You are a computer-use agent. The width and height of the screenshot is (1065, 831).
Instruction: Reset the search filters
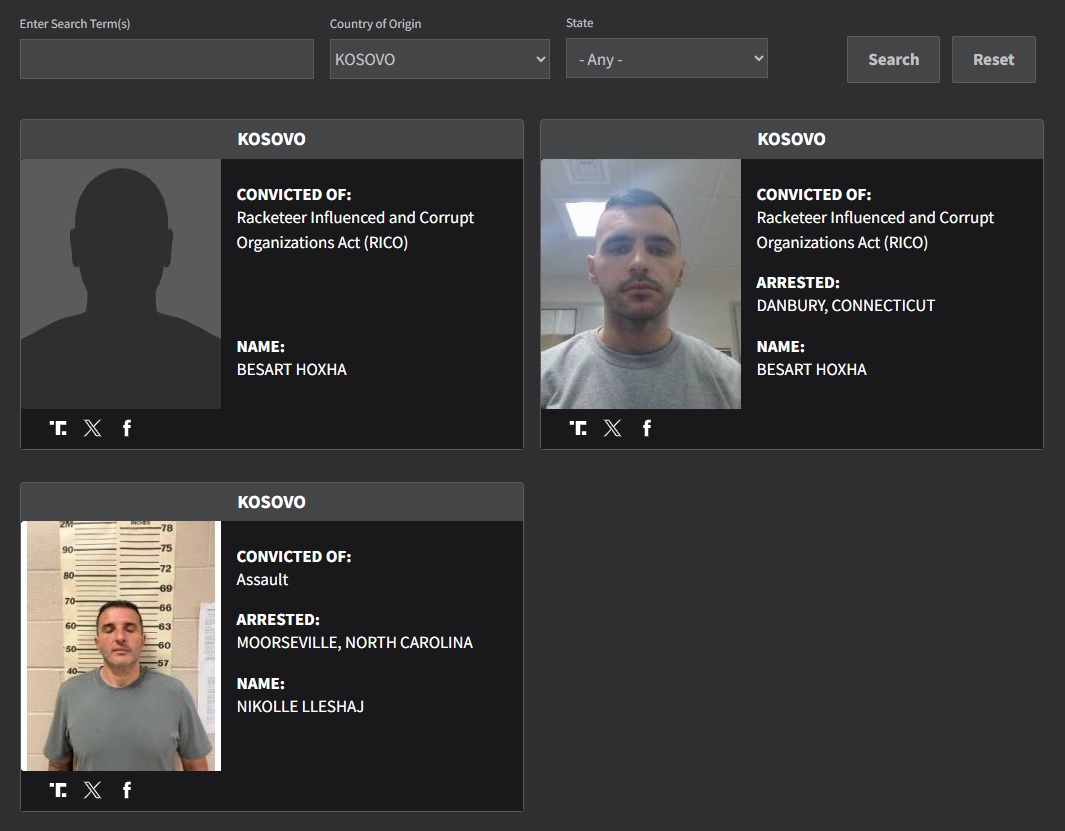993,59
